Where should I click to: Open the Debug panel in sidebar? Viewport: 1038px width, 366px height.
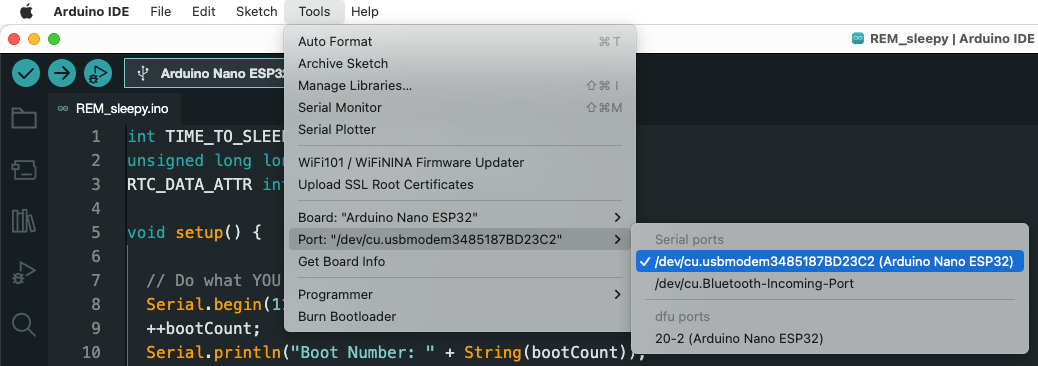pos(24,273)
